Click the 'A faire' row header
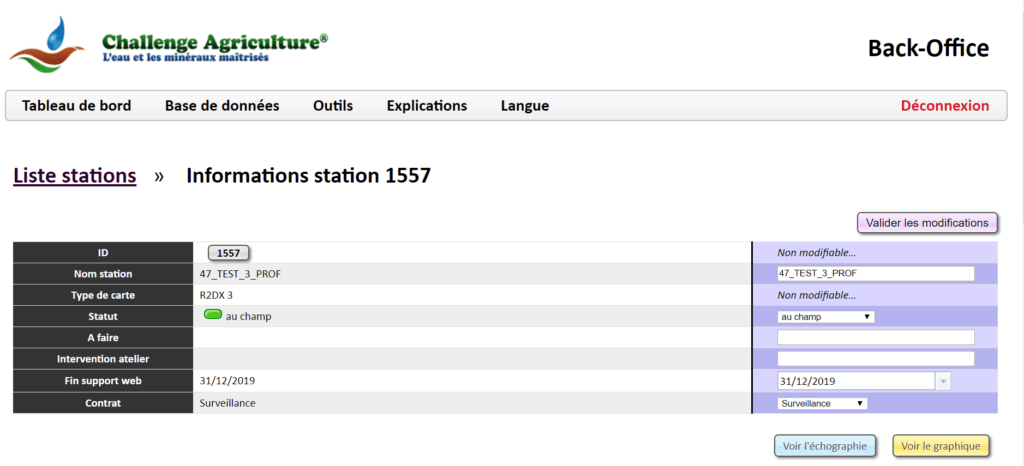The height and width of the screenshot is (466, 1024). (103, 337)
